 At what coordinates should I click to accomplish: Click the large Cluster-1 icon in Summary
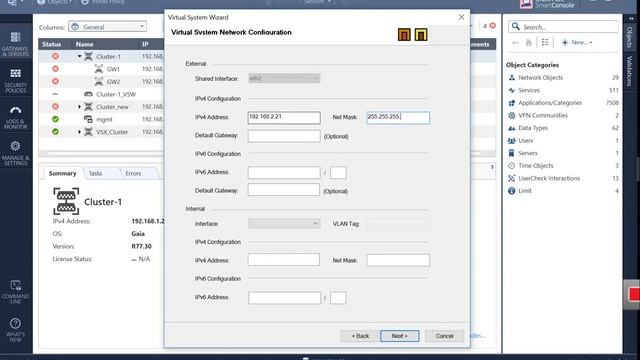pyautogui.click(x=66, y=201)
